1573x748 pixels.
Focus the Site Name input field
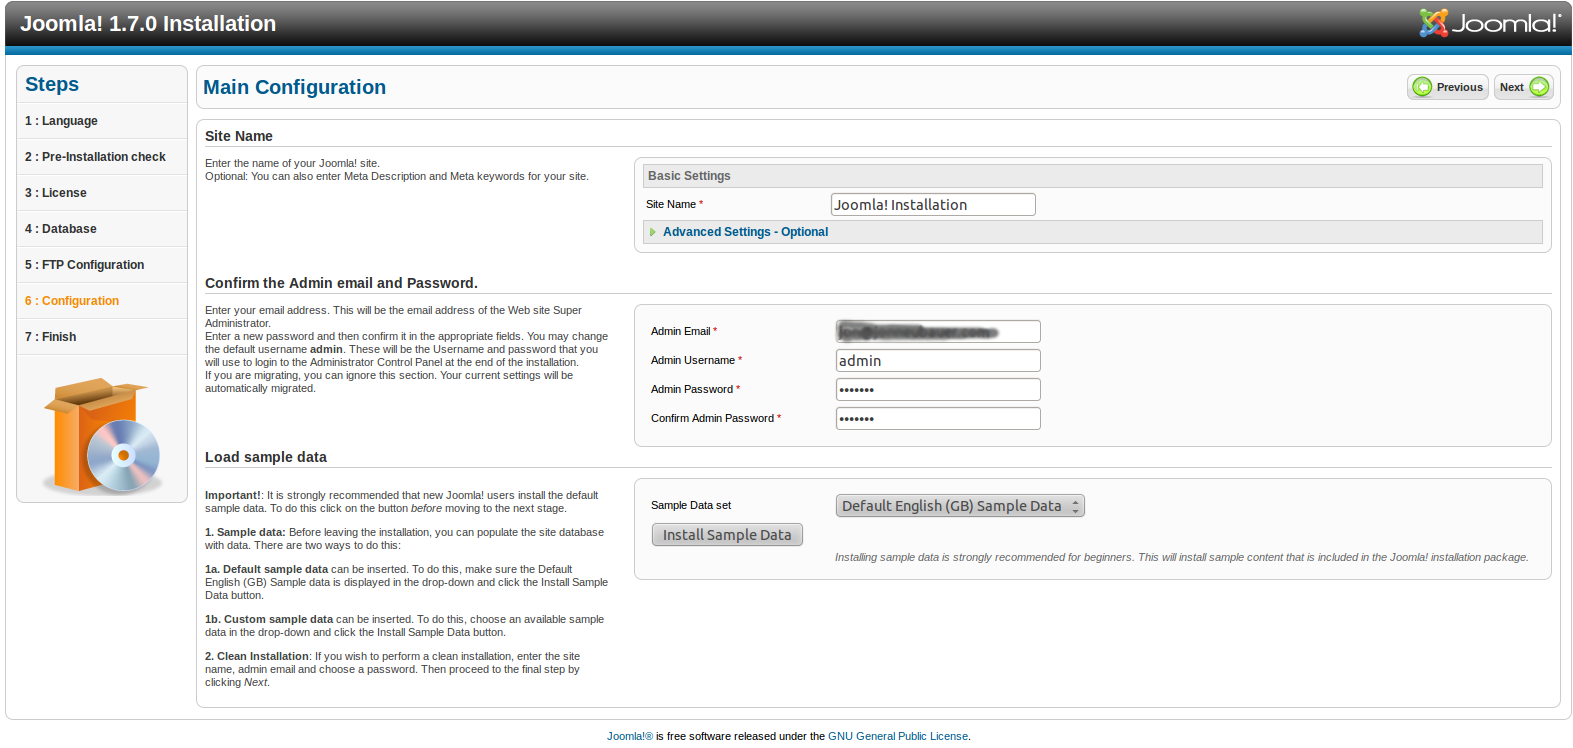pyautogui.click(x=933, y=205)
